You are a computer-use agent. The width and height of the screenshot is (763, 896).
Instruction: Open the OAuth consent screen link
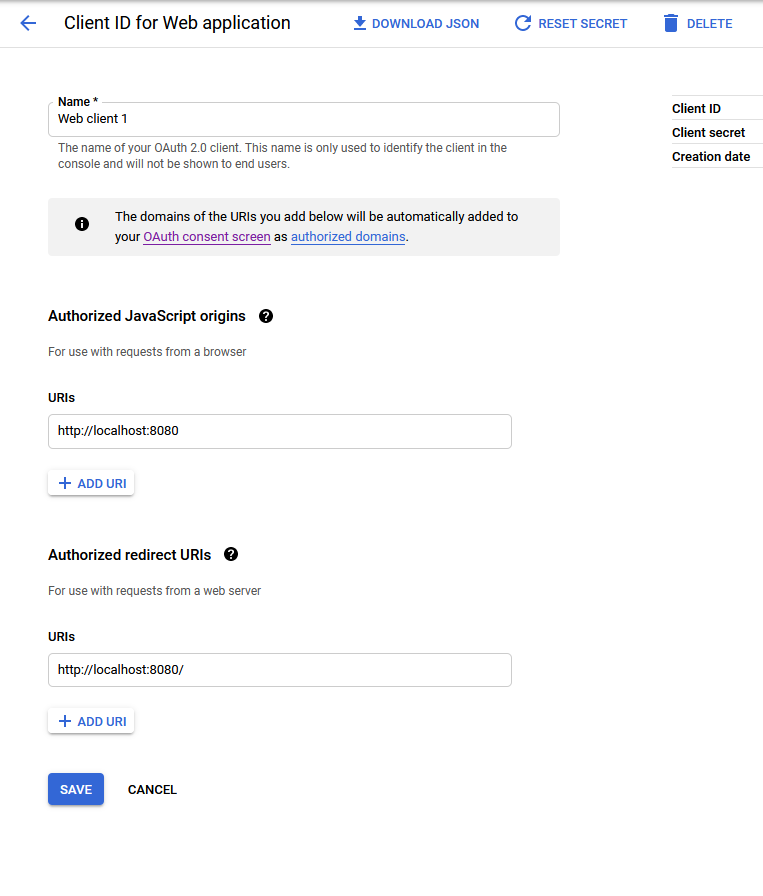(206, 236)
